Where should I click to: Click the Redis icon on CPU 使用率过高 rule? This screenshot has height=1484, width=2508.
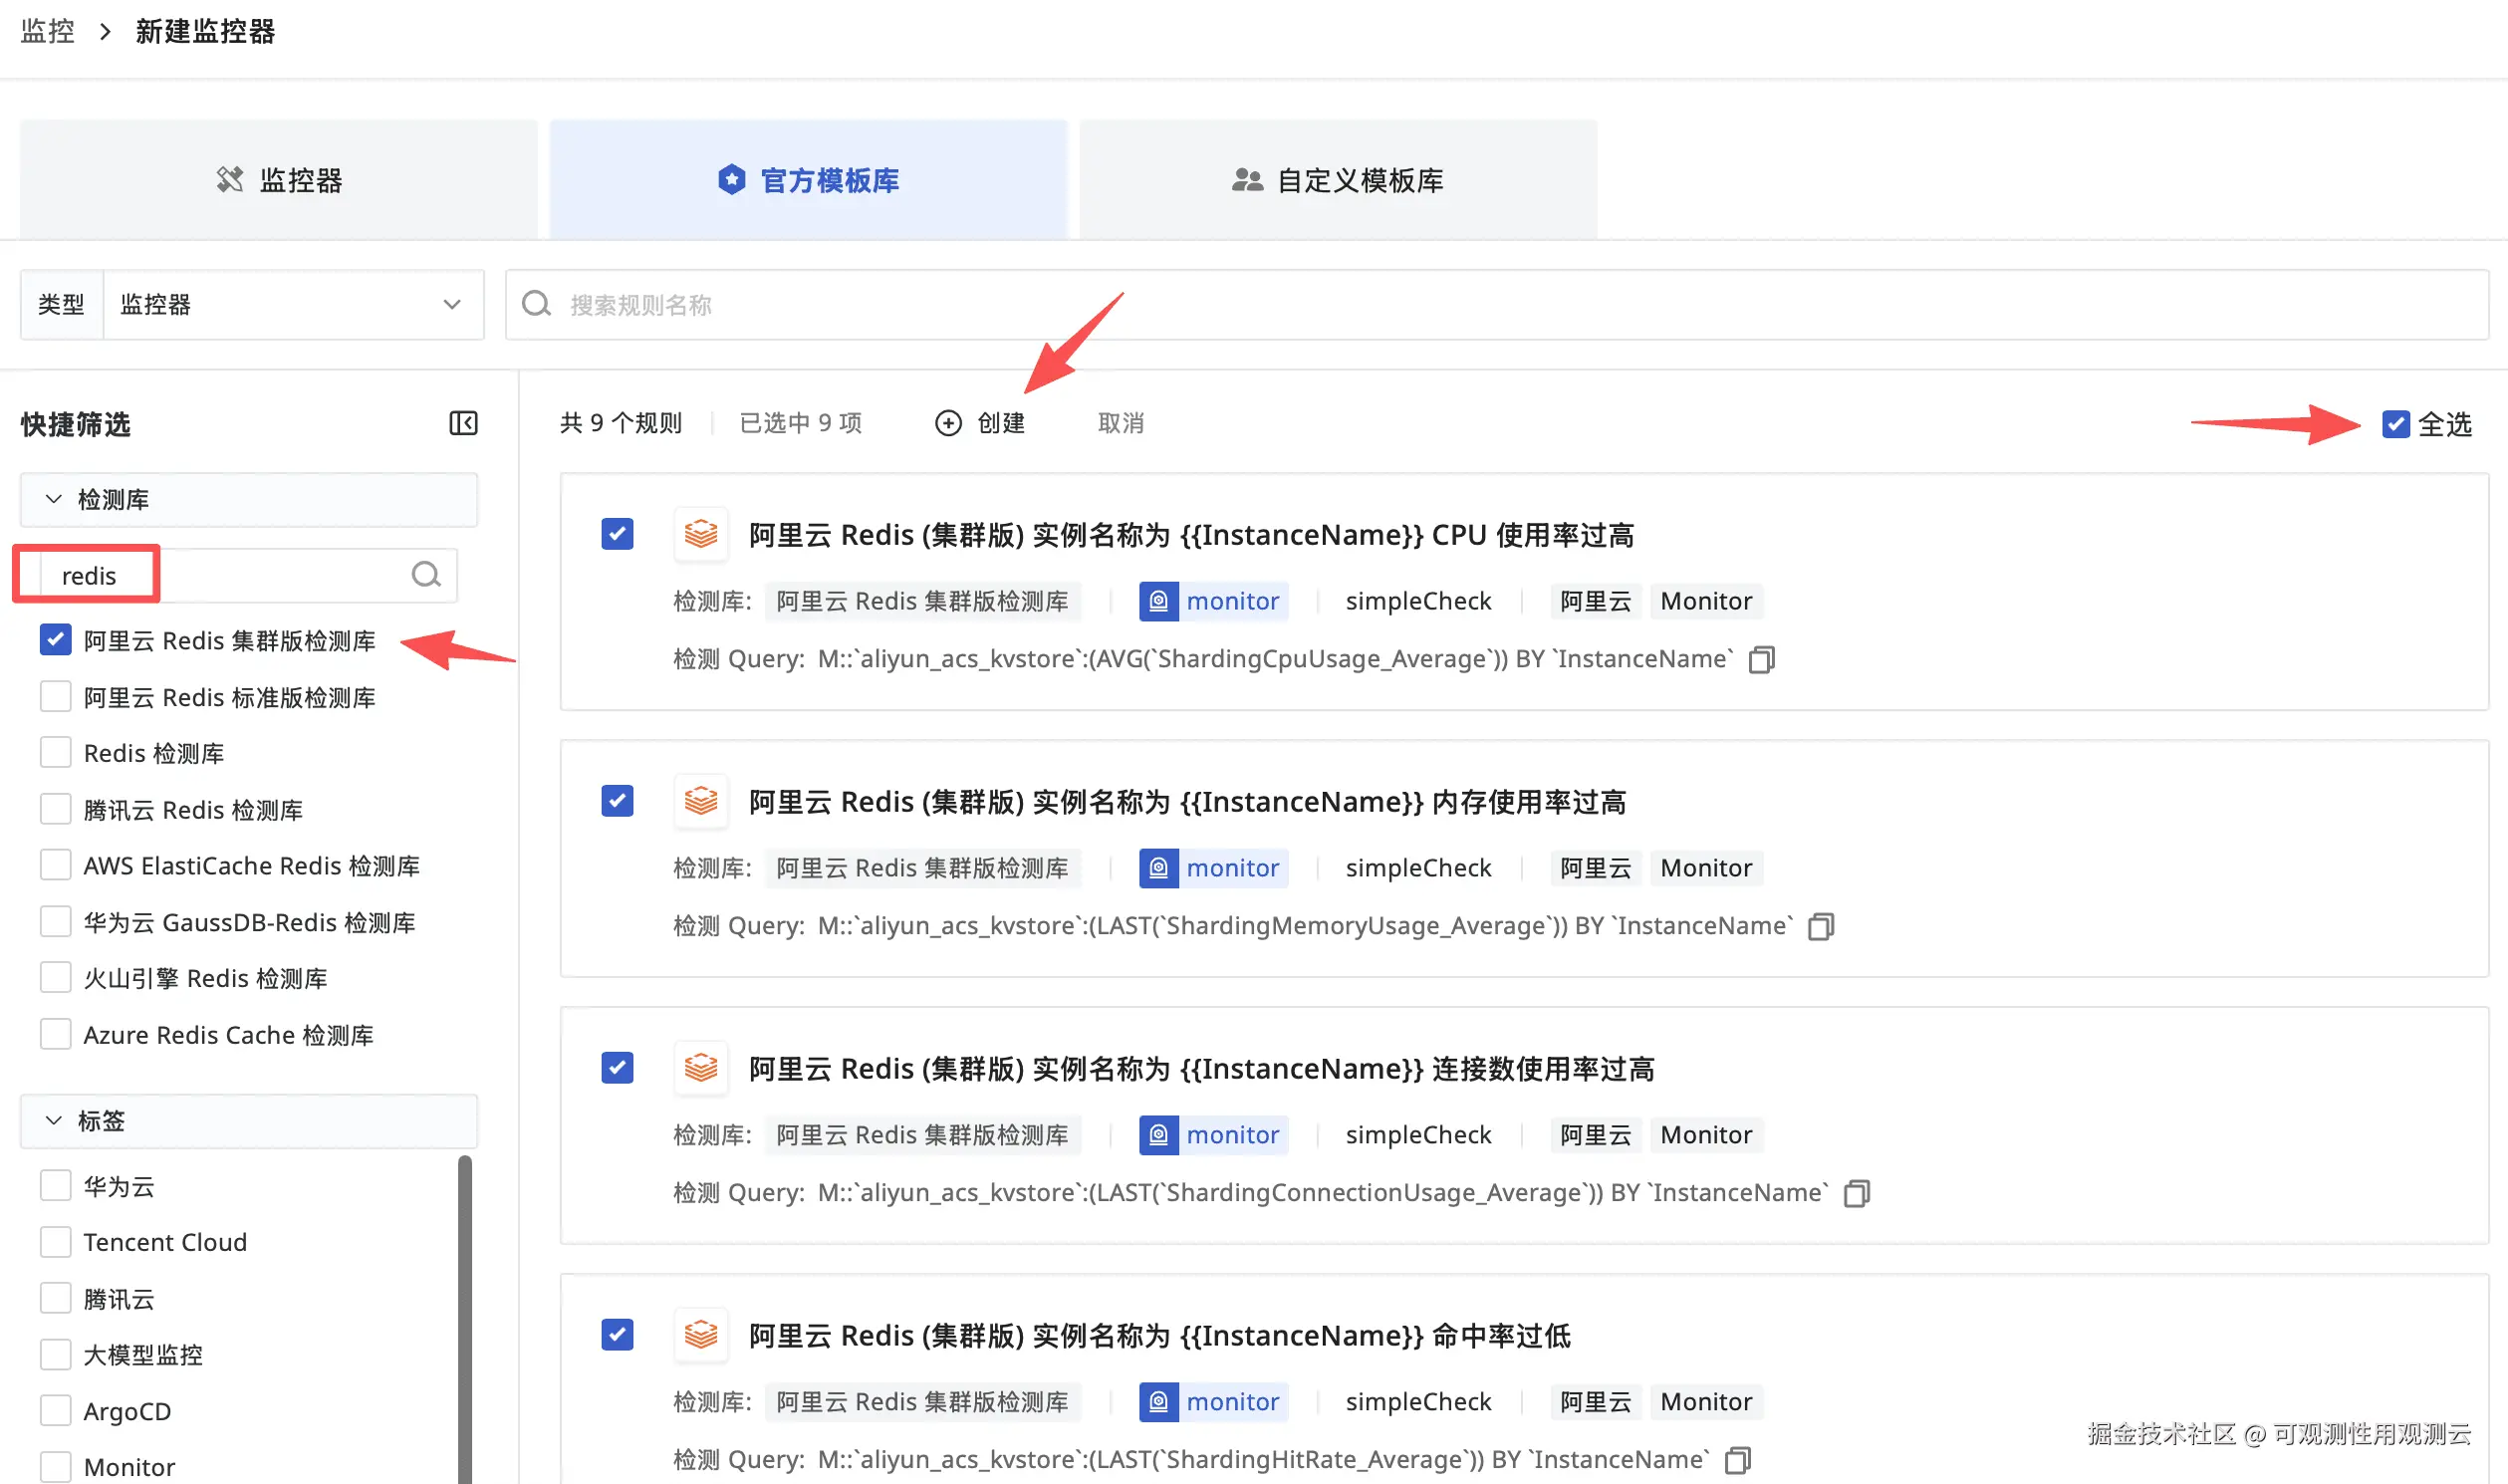[700, 534]
